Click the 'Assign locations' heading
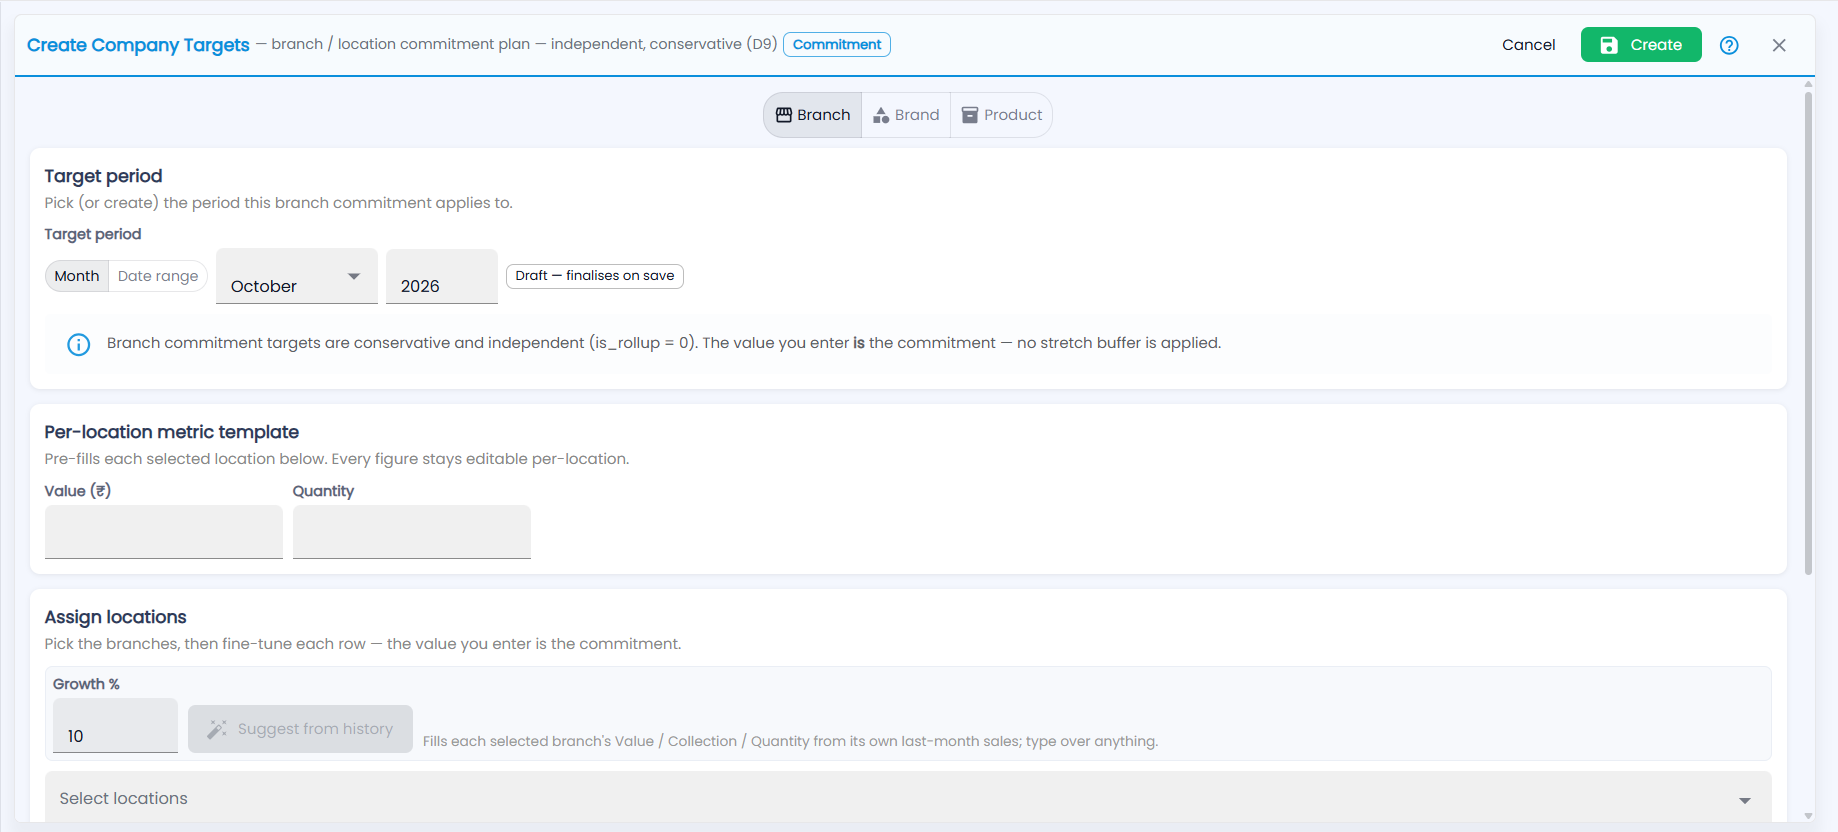Image resolution: width=1838 pixels, height=832 pixels. [116, 617]
